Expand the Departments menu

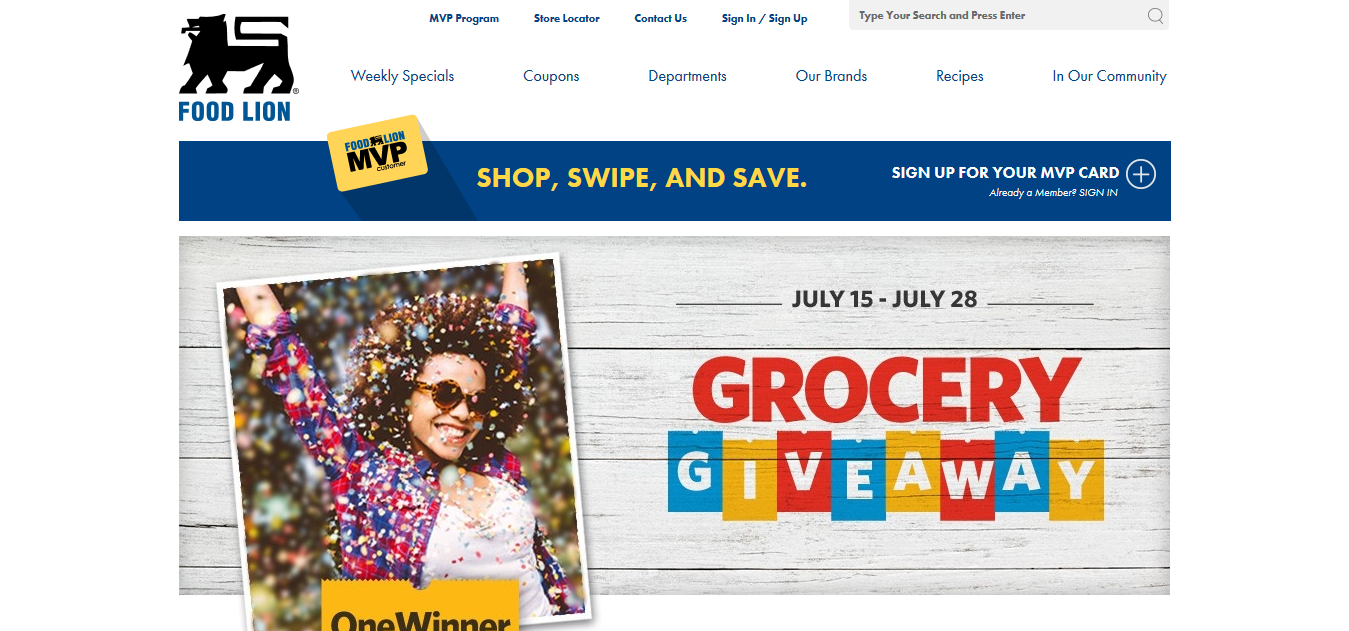tap(687, 76)
